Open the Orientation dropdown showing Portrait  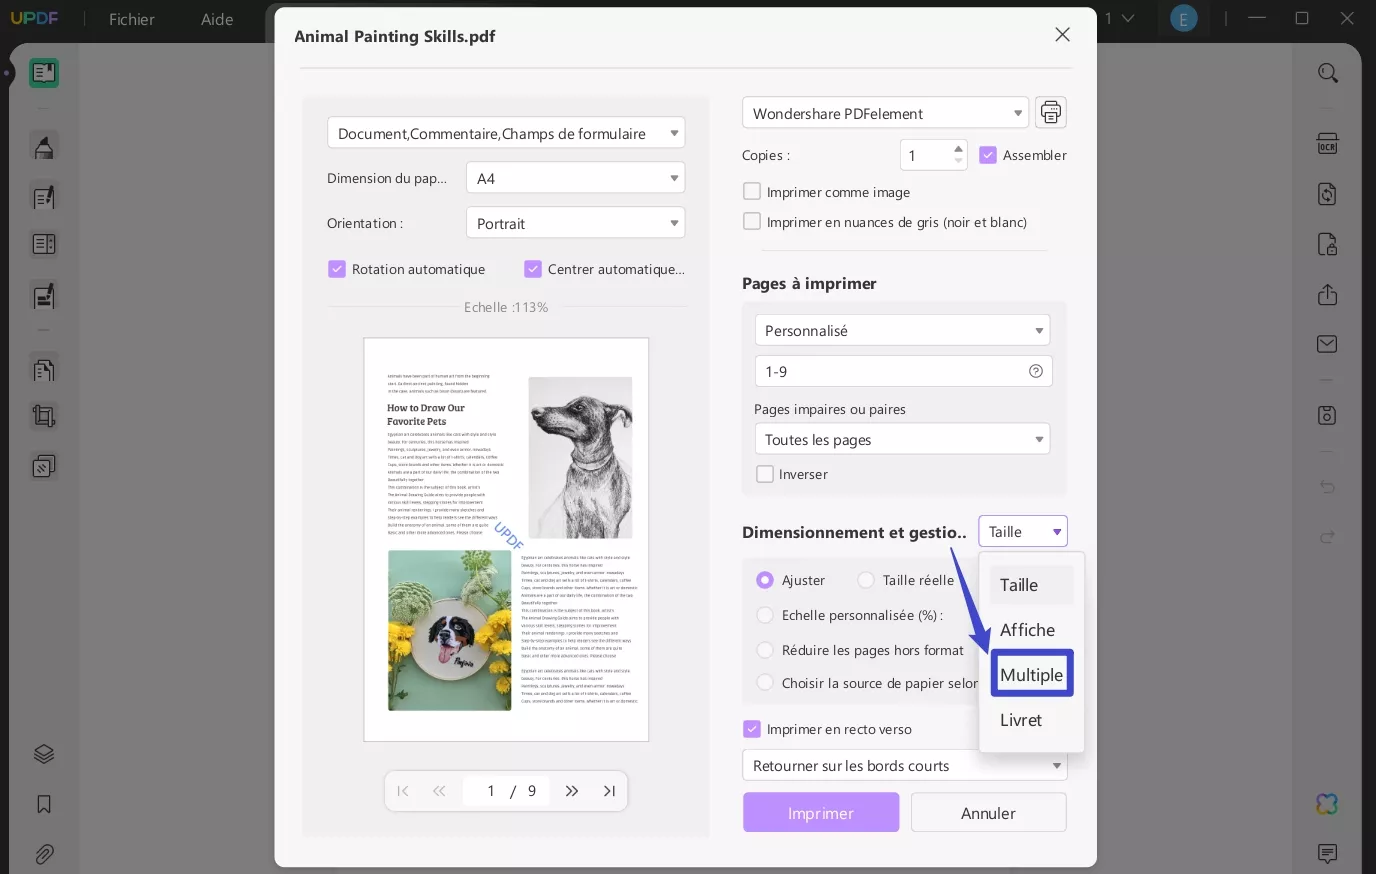pyautogui.click(x=575, y=222)
